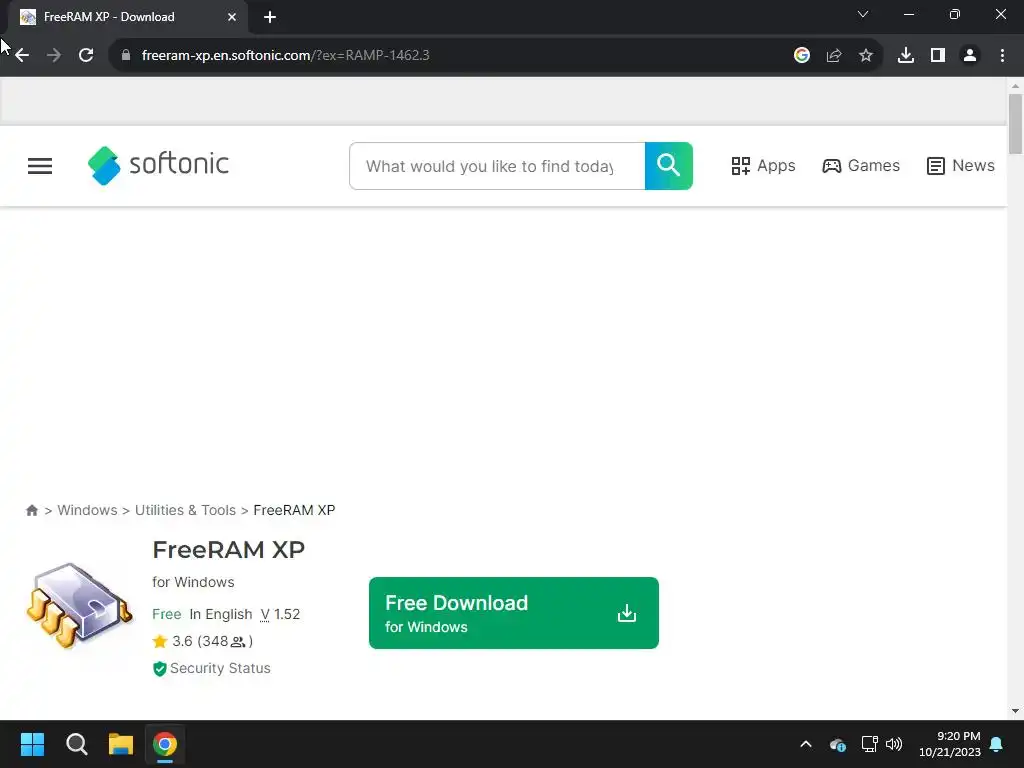Click the blue search magnifier button
Screen dimensions: 1024x768
click(669, 166)
